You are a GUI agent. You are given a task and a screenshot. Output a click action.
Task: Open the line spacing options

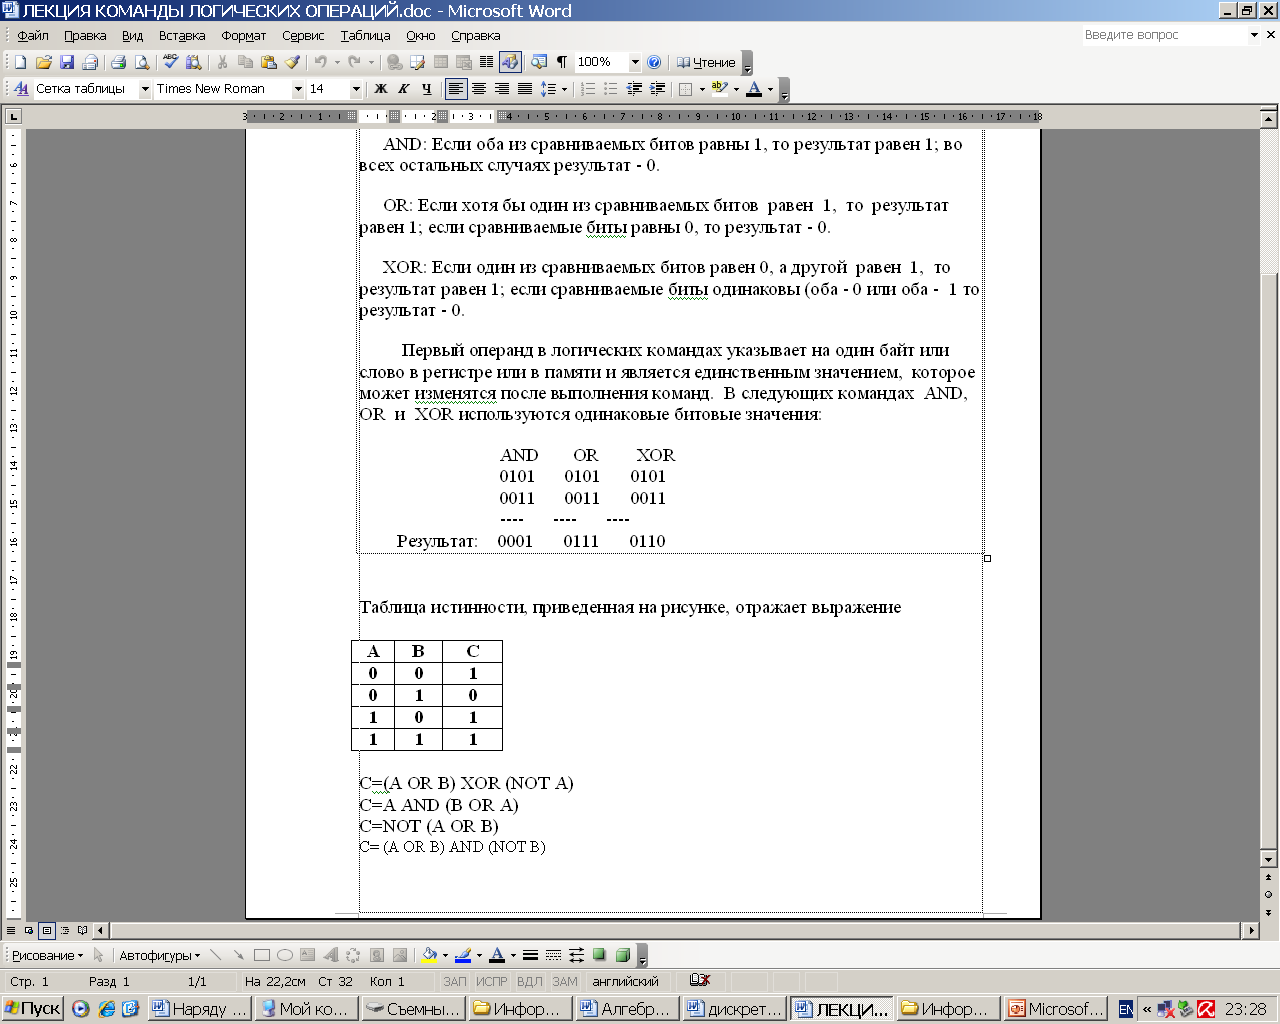point(548,89)
